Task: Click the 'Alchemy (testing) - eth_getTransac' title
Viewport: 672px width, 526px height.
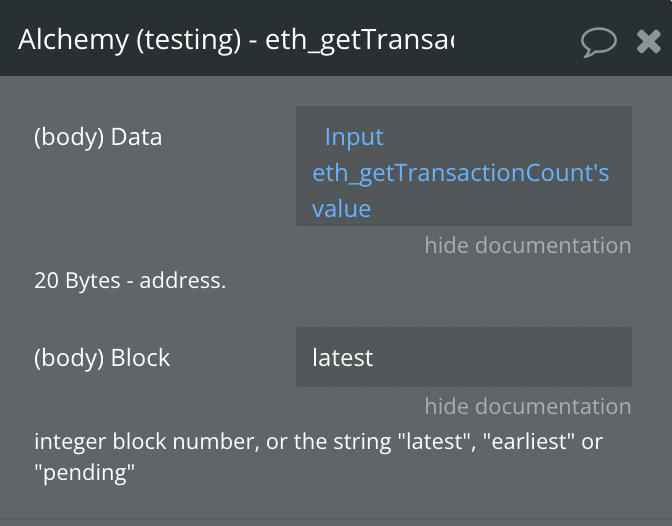Action: pos(235,41)
